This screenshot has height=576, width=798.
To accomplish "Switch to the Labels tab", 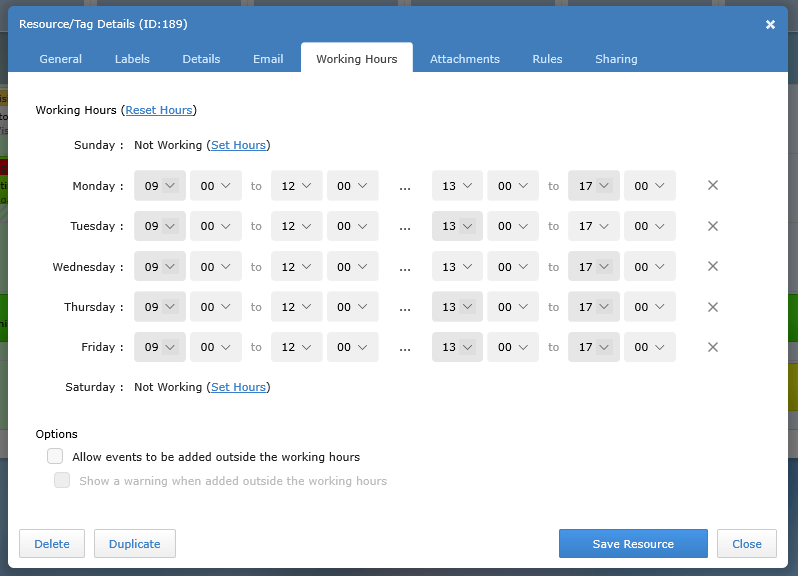I will 132,59.
